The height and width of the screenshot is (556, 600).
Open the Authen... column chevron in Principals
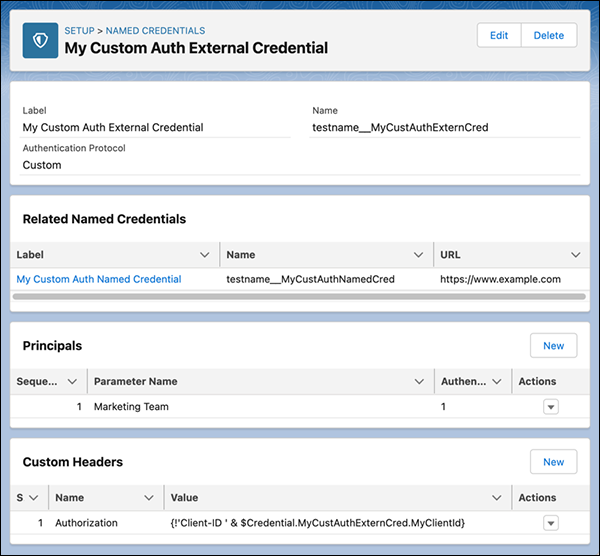[497, 381]
